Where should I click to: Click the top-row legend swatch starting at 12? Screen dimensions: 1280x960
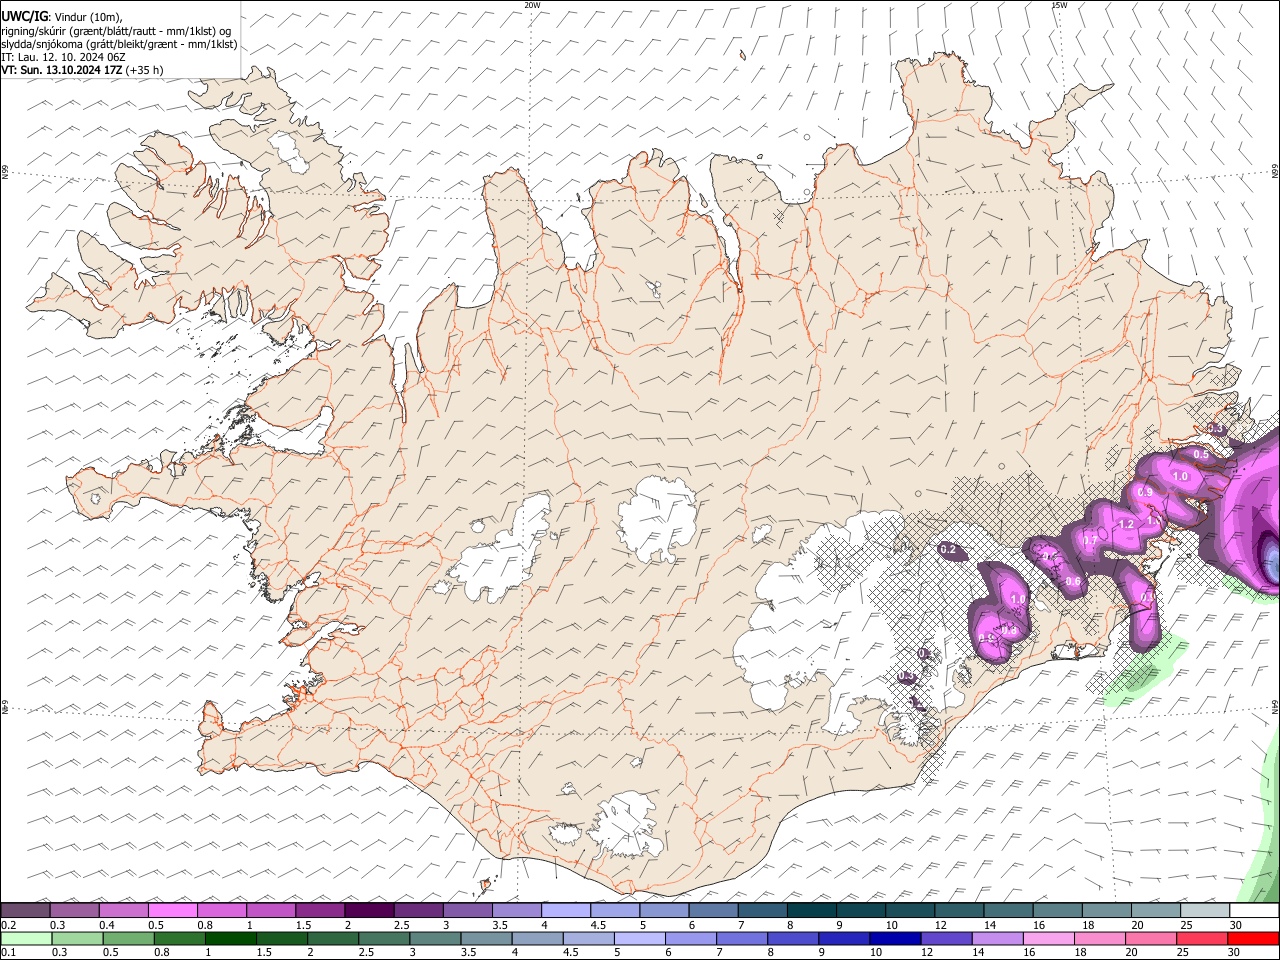point(959,910)
